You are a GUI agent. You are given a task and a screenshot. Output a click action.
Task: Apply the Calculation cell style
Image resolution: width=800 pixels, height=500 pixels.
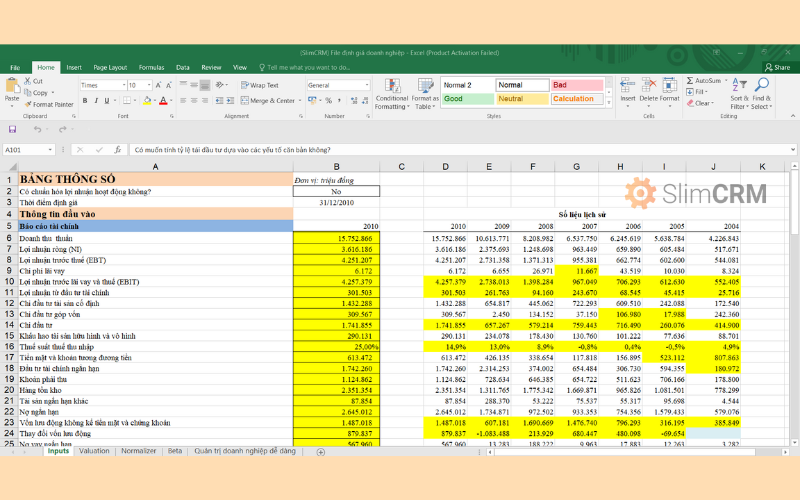tap(577, 99)
